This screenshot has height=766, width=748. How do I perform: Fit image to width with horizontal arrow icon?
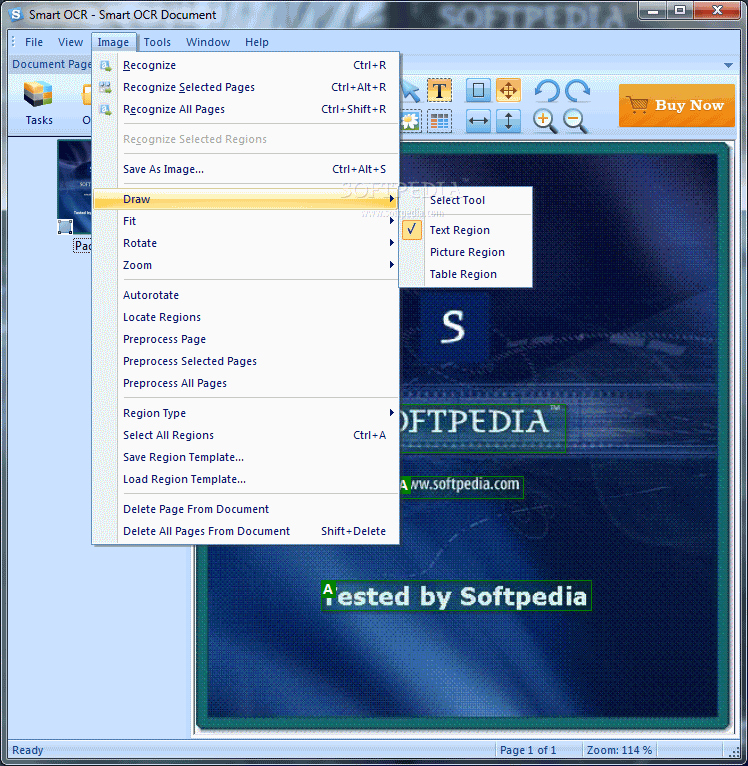coord(478,121)
